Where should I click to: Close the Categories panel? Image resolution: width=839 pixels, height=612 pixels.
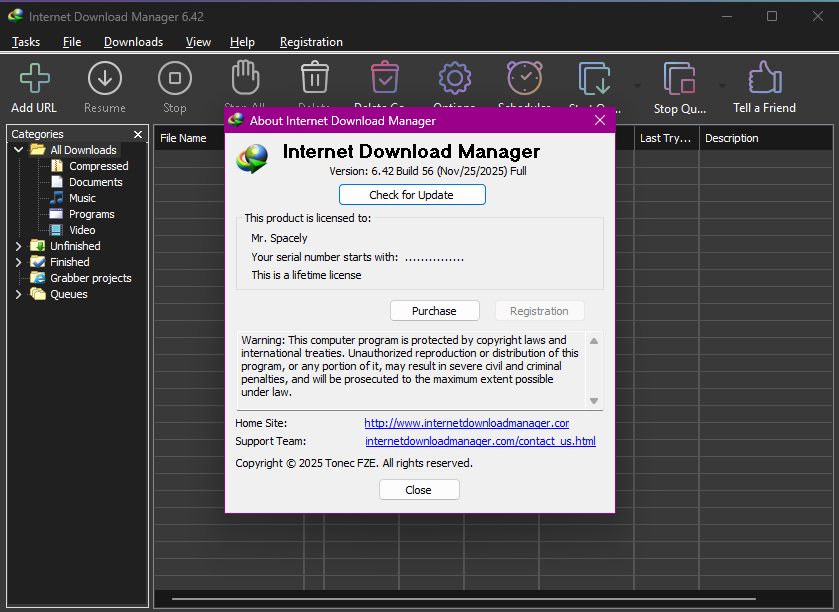[138, 134]
